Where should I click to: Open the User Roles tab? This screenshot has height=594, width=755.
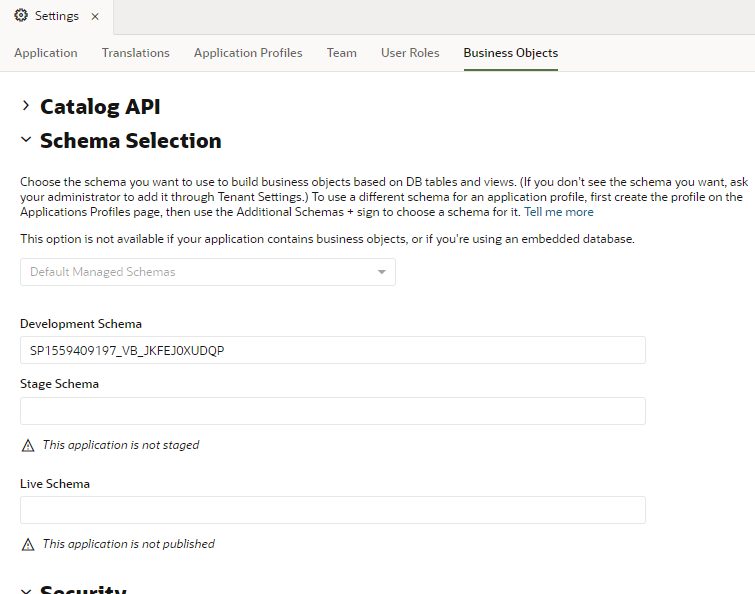(x=410, y=53)
